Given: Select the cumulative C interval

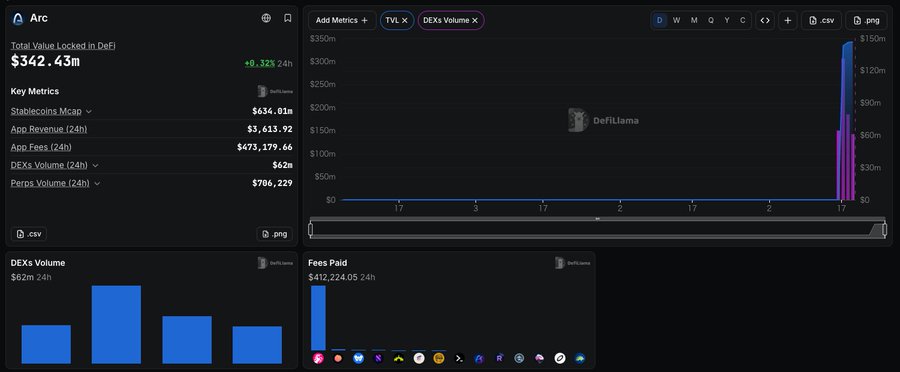Looking at the screenshot, I should (x=743, y=21).
